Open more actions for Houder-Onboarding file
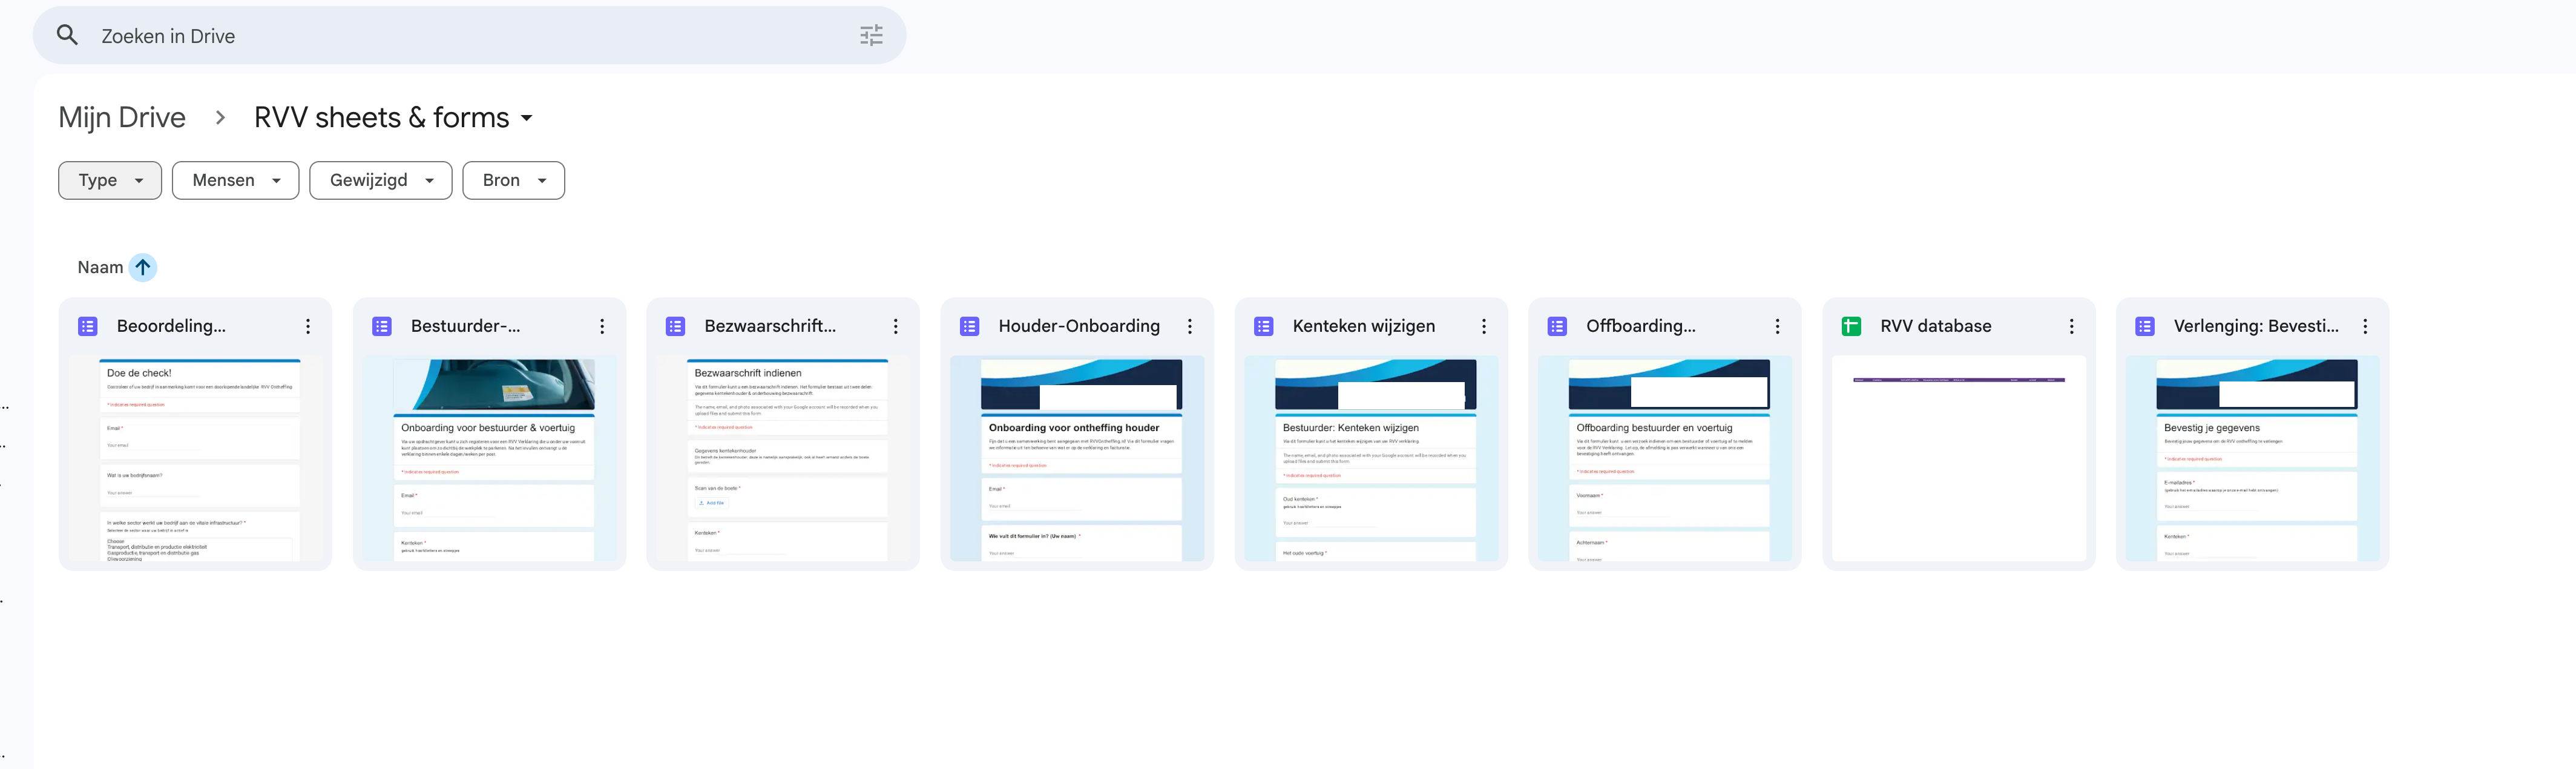Viewport: 2576px width, 769px height. 1190,327
